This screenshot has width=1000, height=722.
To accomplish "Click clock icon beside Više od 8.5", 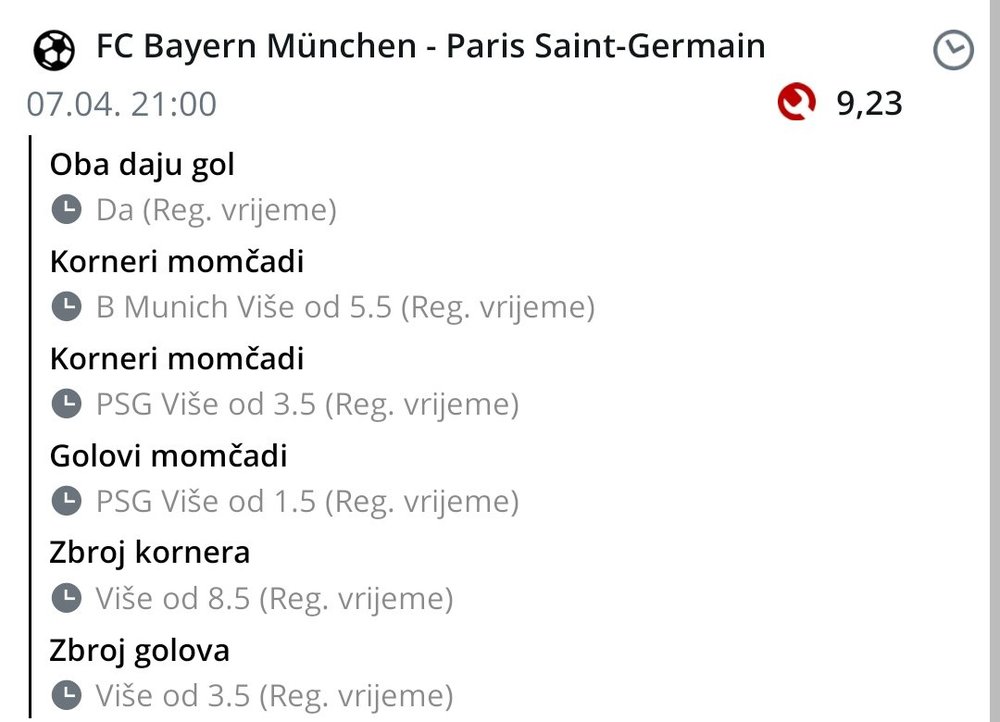I will (66, 599).
